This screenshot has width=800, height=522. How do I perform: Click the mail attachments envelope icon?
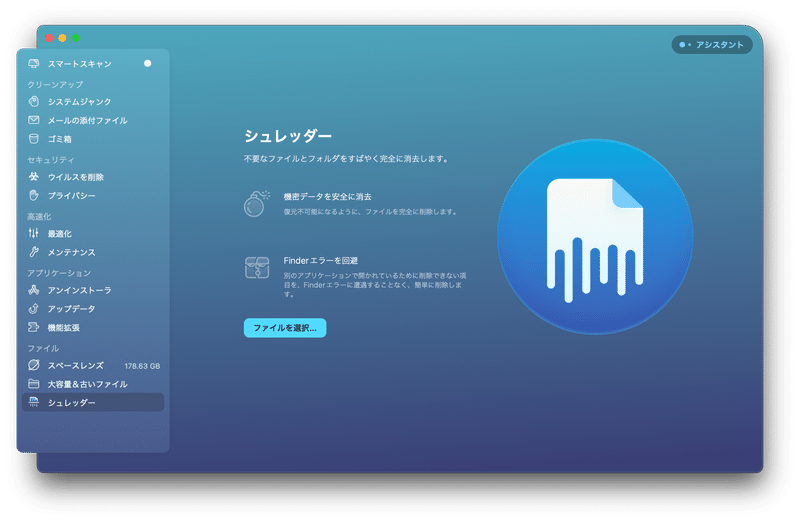[34, 120]
